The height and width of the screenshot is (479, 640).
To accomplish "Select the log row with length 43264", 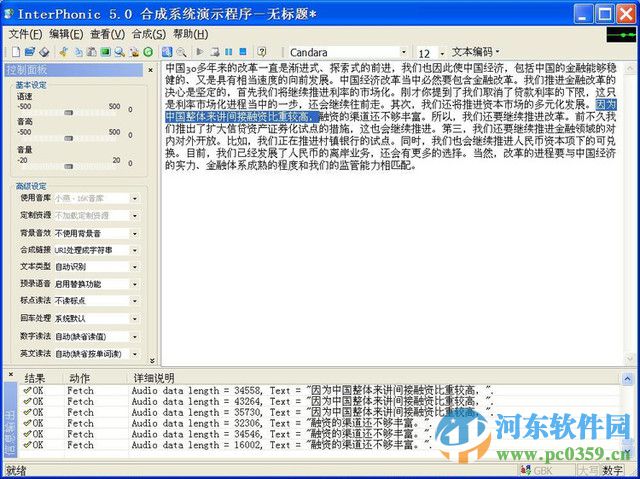I will 320,401.
